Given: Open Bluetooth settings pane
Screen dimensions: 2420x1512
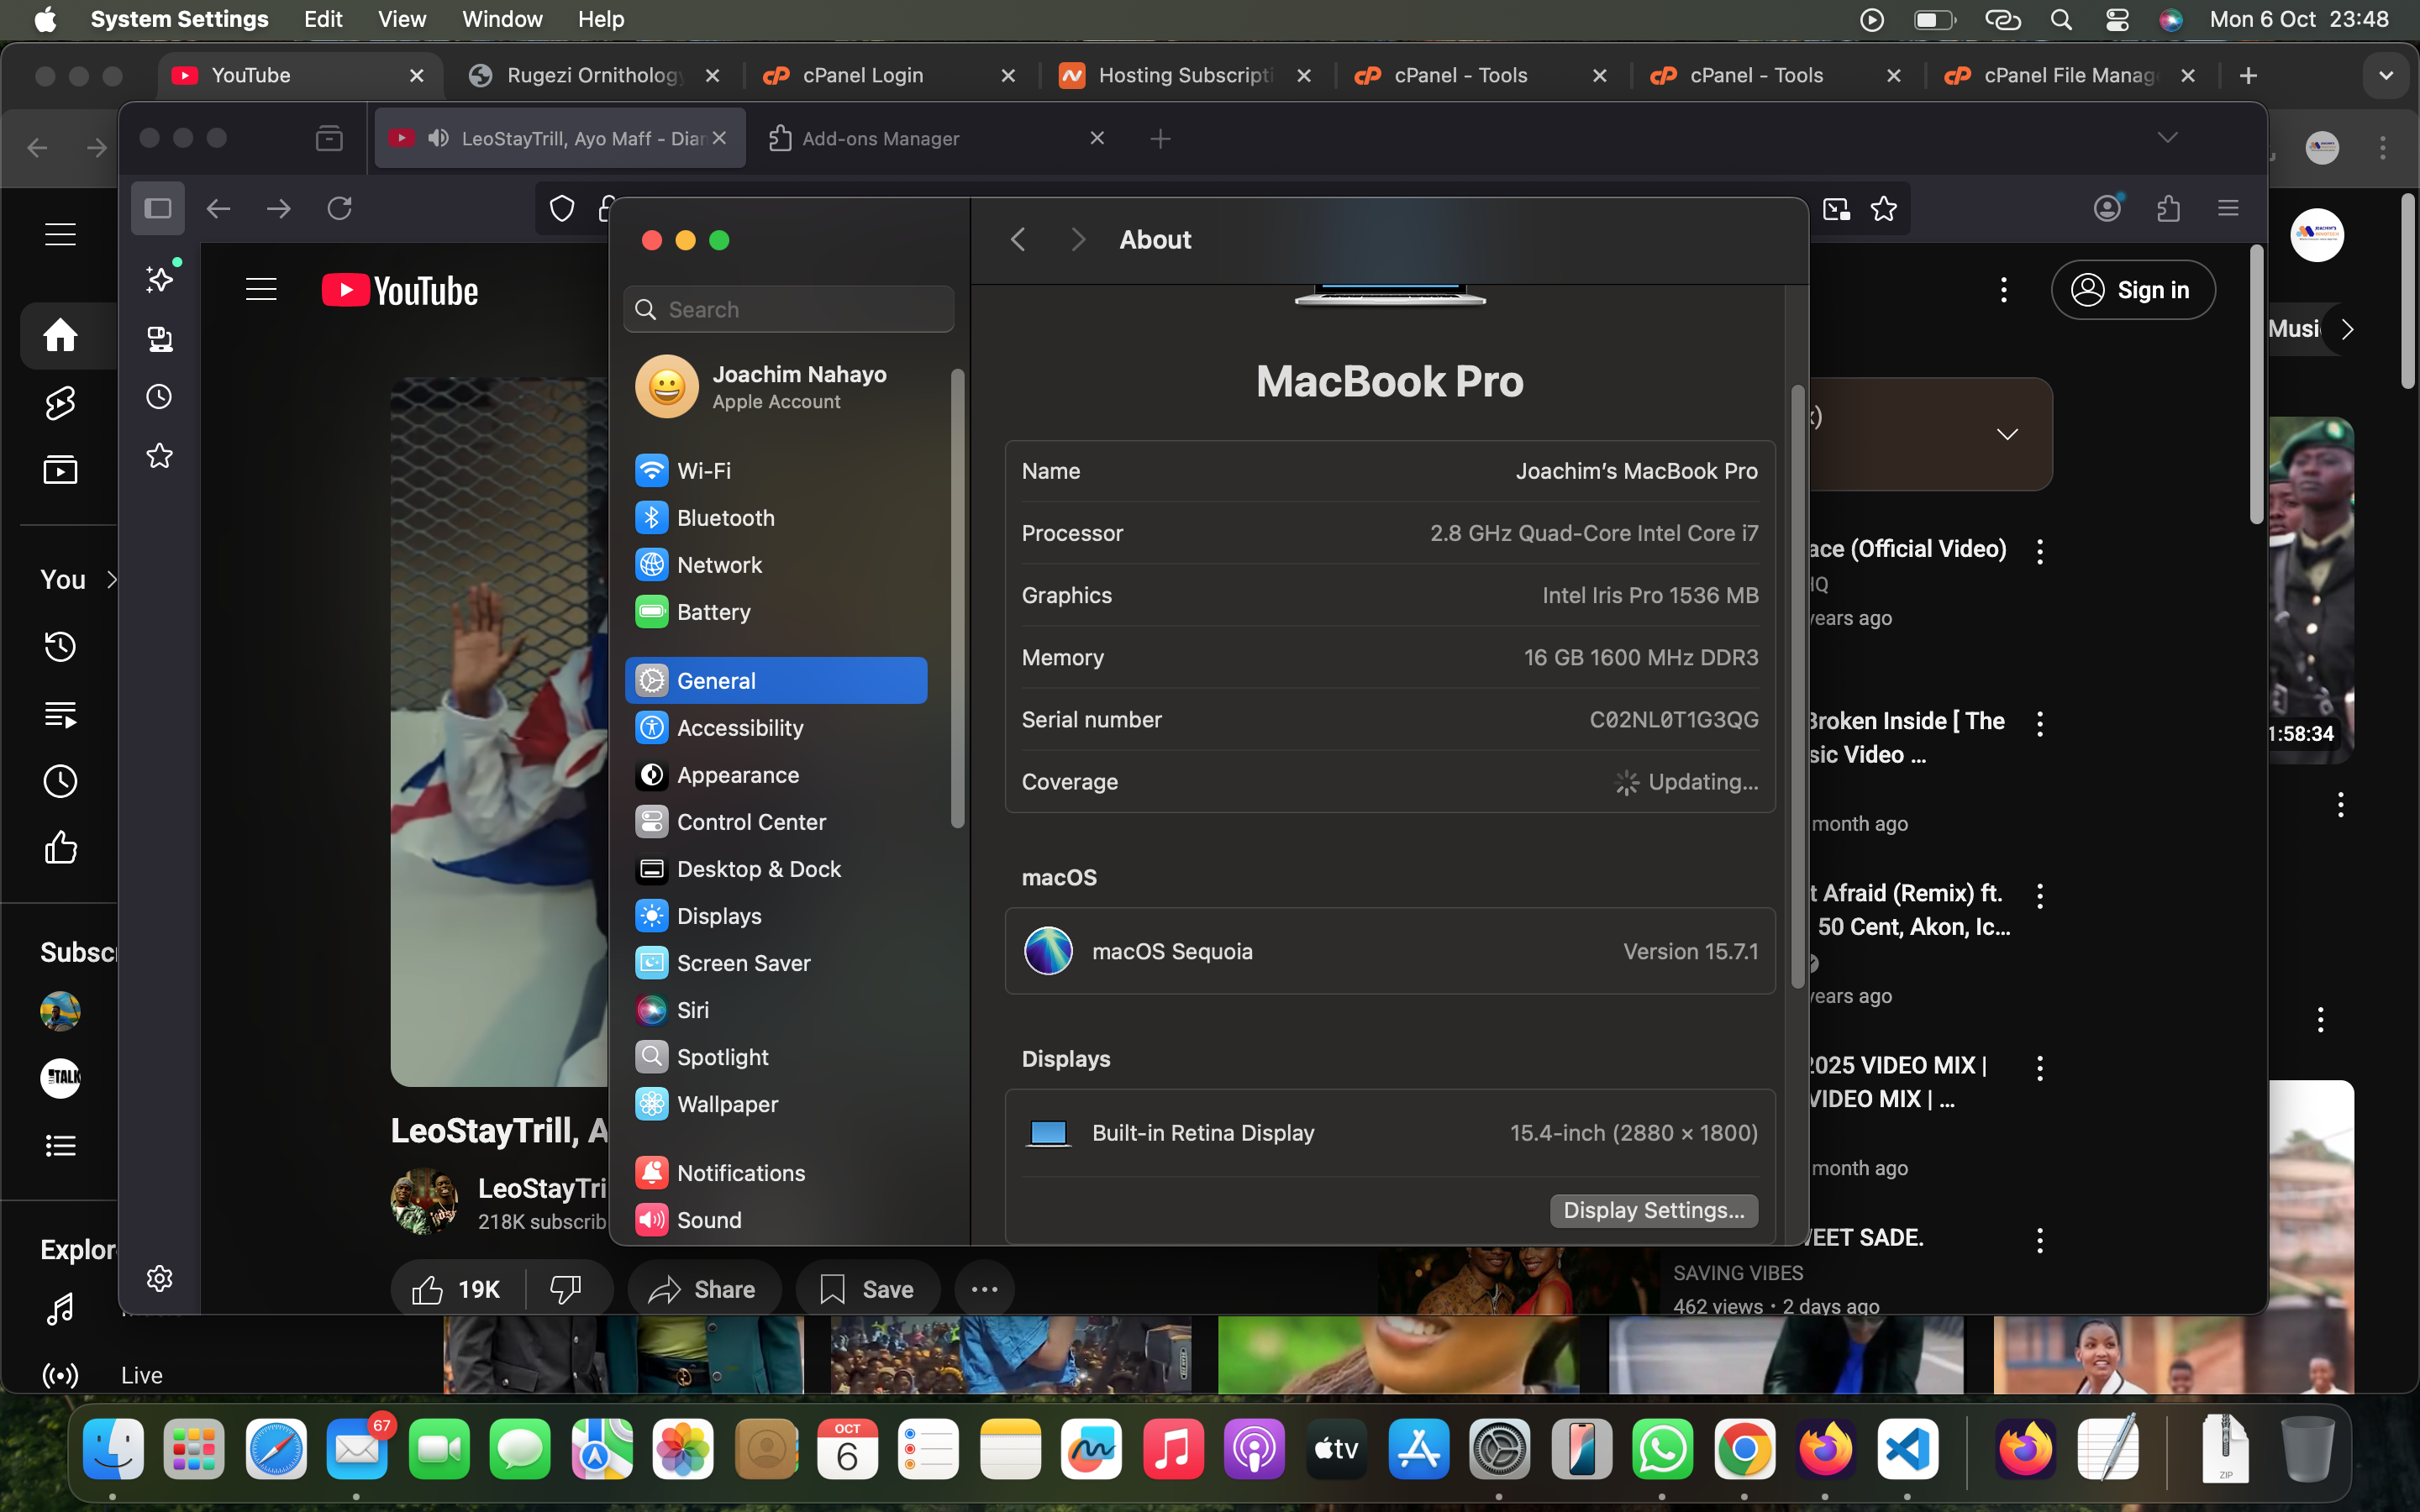Looking at the screenshot, I should [725, 518].
